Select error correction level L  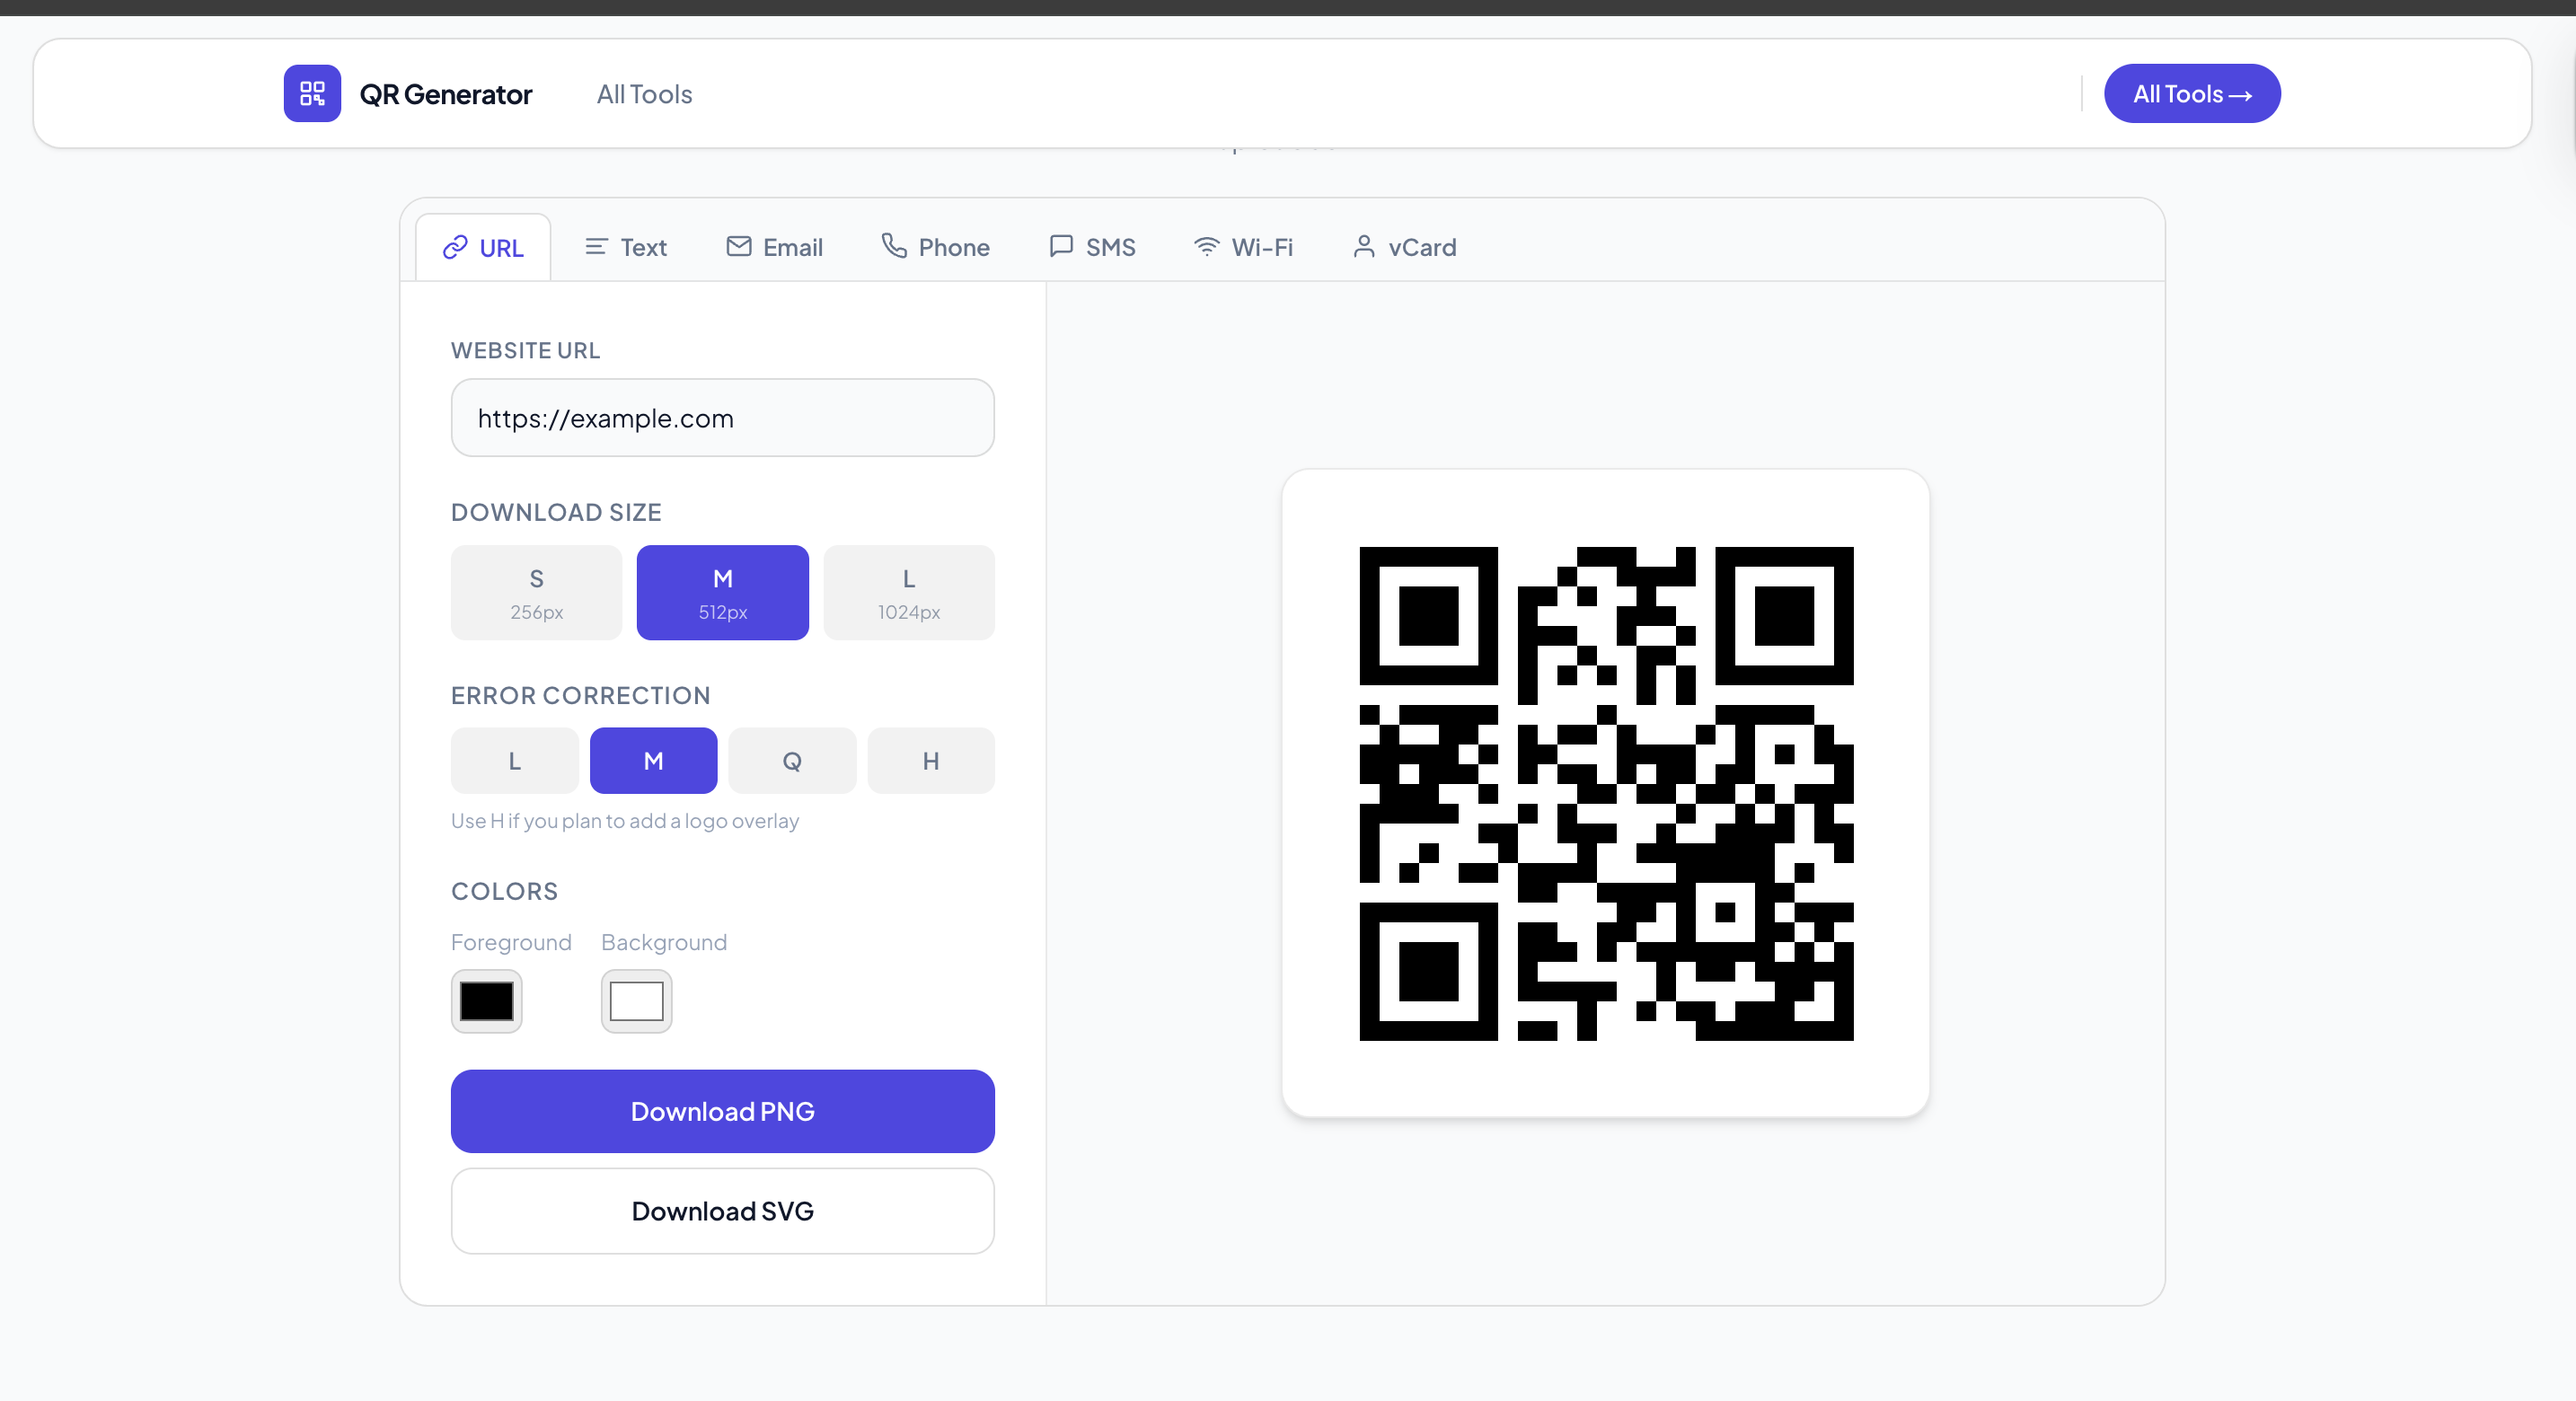(513, 760)
